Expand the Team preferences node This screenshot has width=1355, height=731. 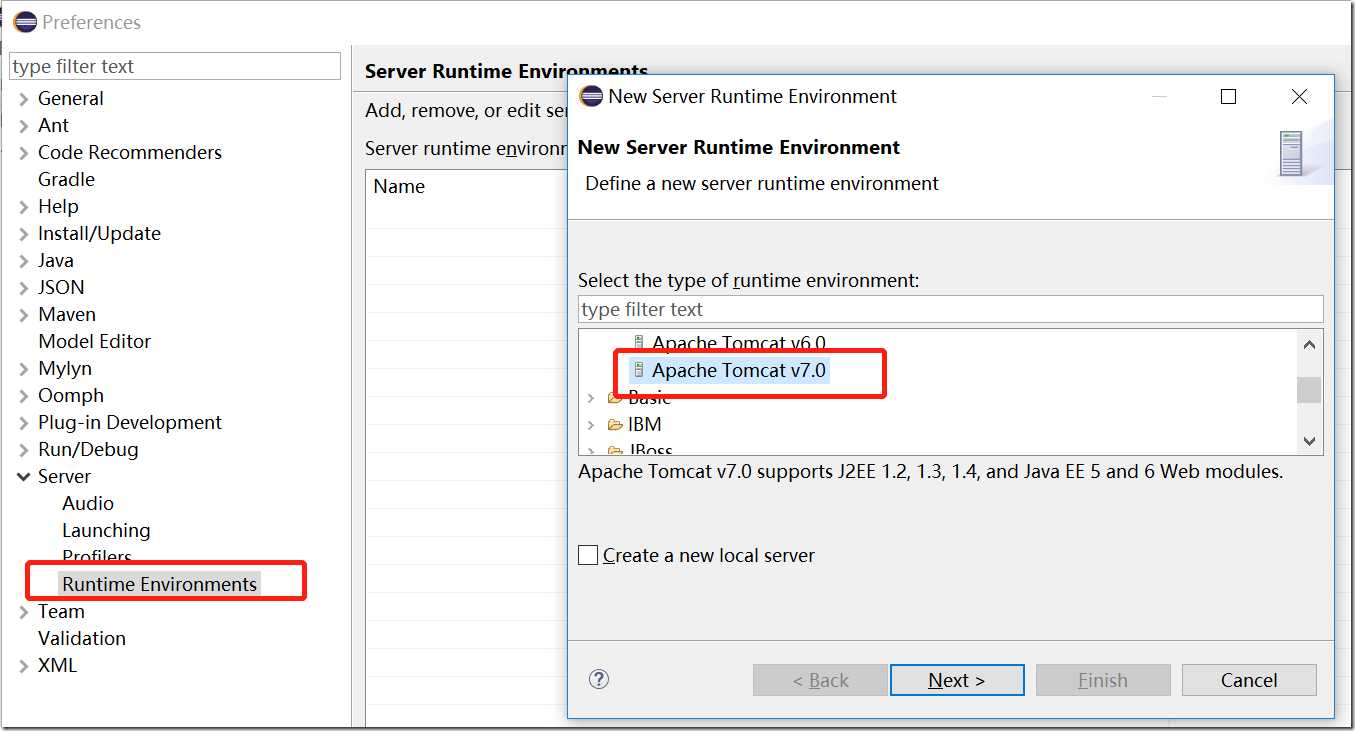click(24, 612)
